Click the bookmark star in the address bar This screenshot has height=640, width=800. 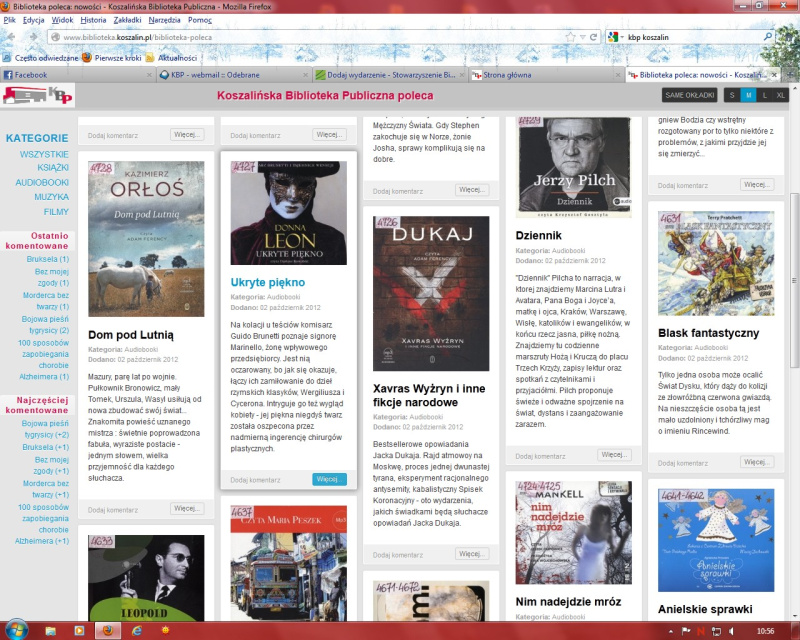pyautogui.click(x=568, y=37)
